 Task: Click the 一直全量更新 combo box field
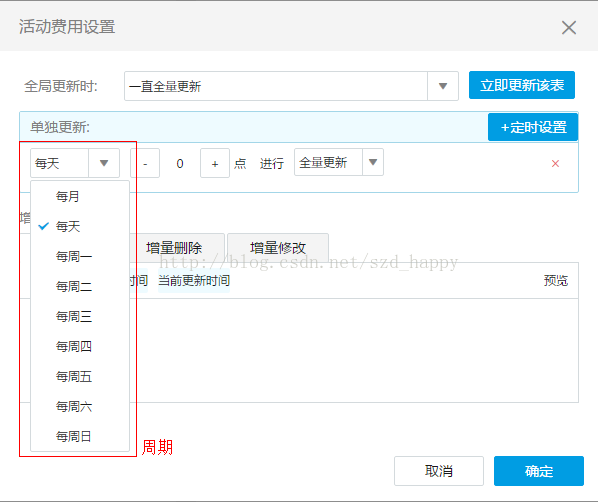(x=276, y=86)
